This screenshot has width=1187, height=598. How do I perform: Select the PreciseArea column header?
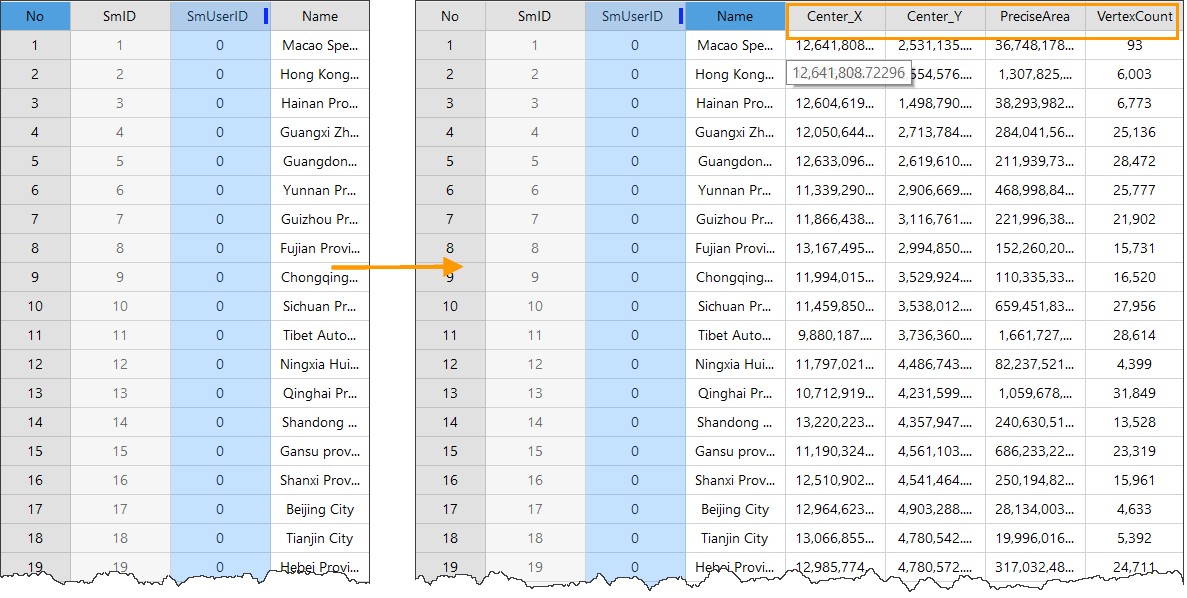pos(1035,17)
